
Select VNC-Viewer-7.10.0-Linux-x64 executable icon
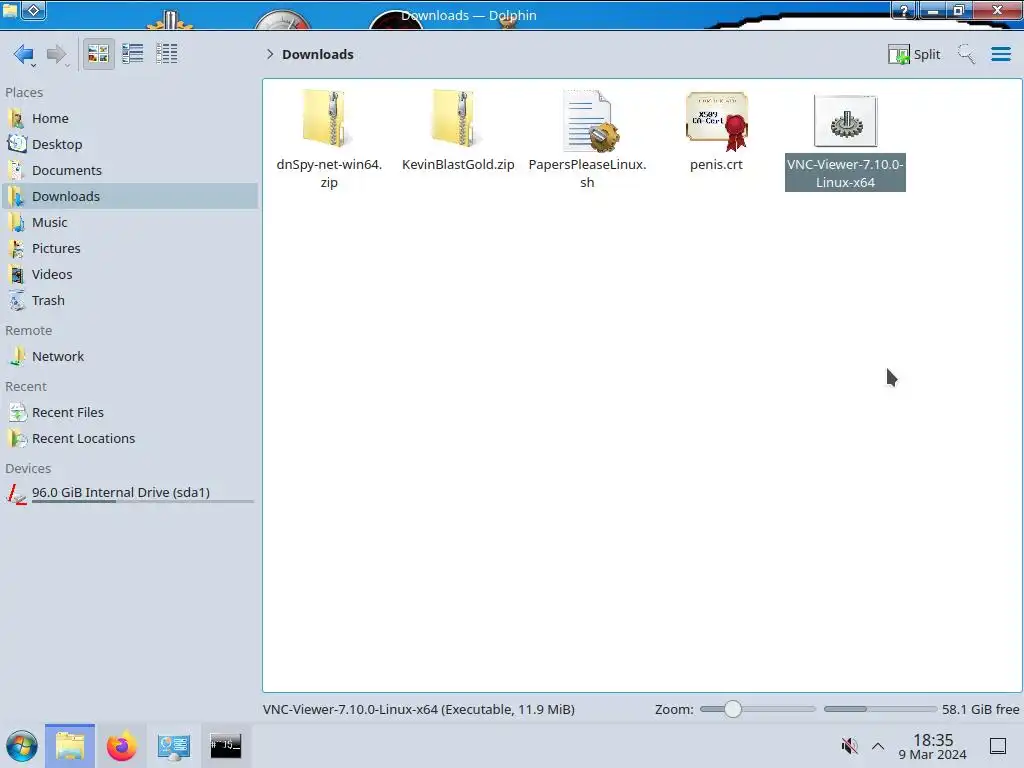tap(845, 121)
